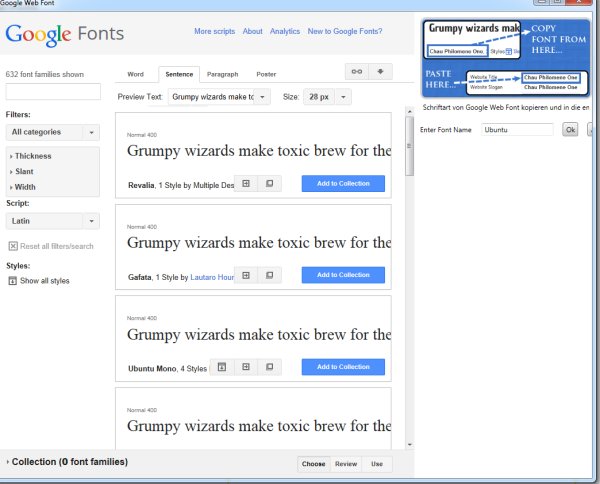
Task: Open the Preview Text dropdown arrow
Action: click(262, 97)
